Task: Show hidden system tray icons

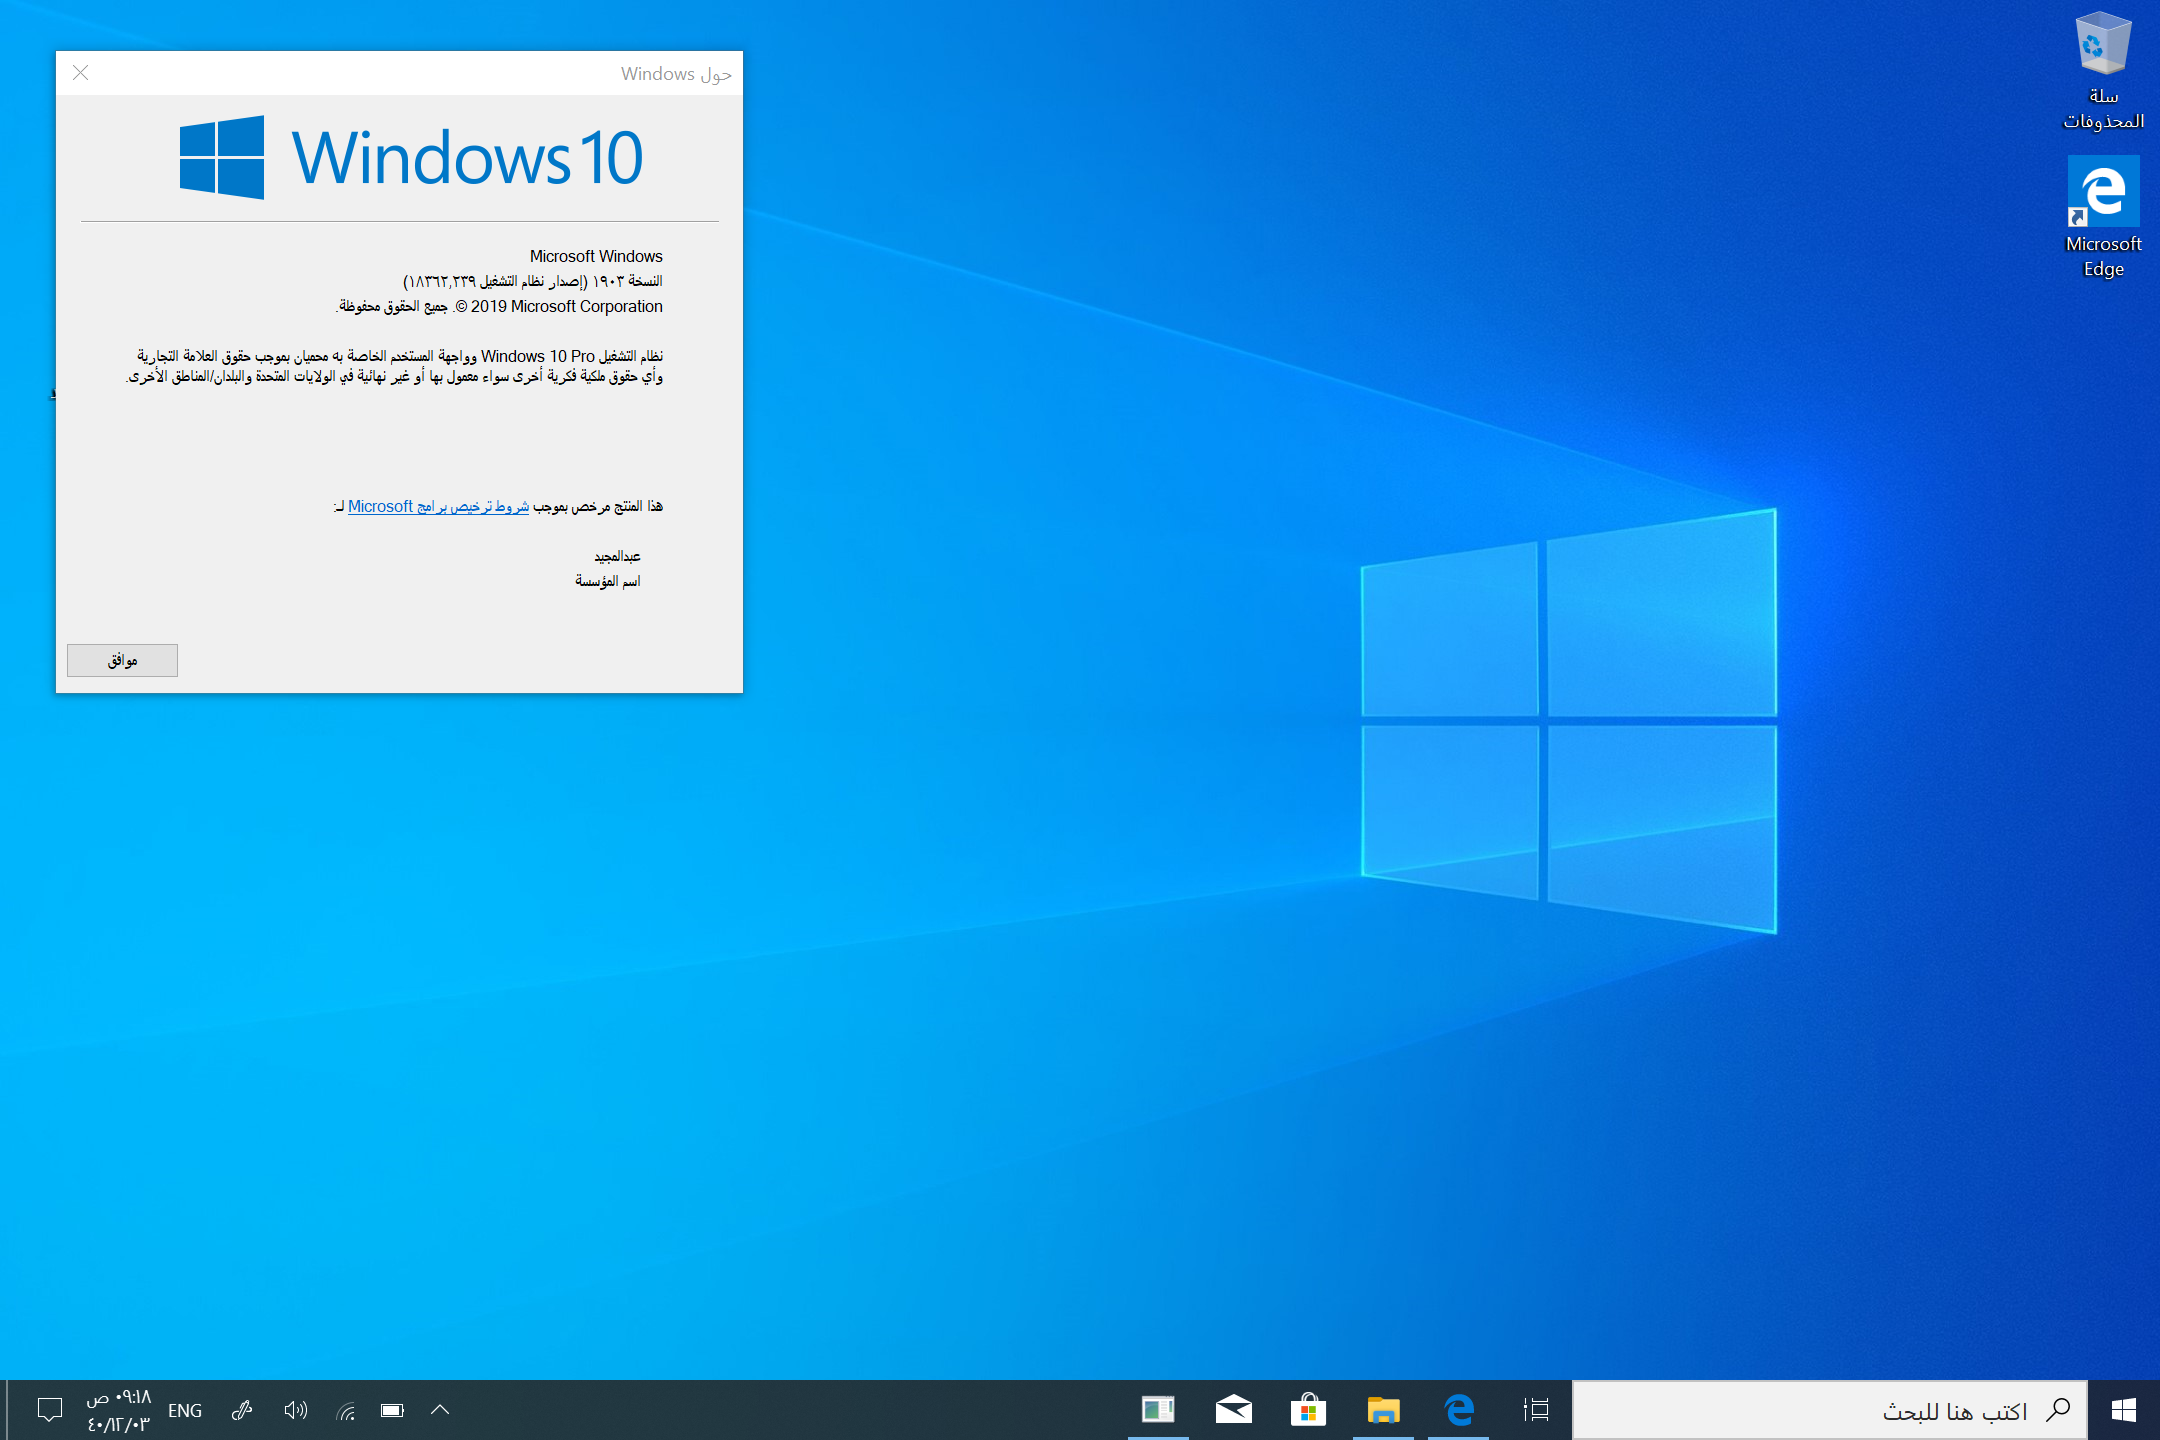Action: [440, 1410]
